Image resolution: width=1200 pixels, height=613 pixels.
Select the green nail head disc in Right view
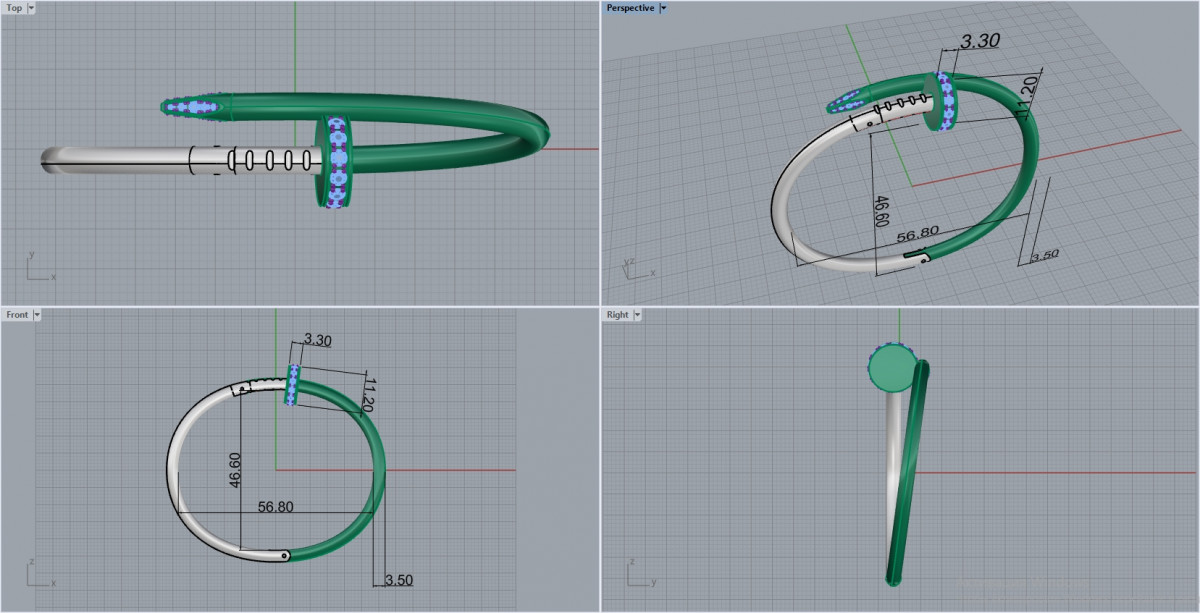tap(890, 369)
